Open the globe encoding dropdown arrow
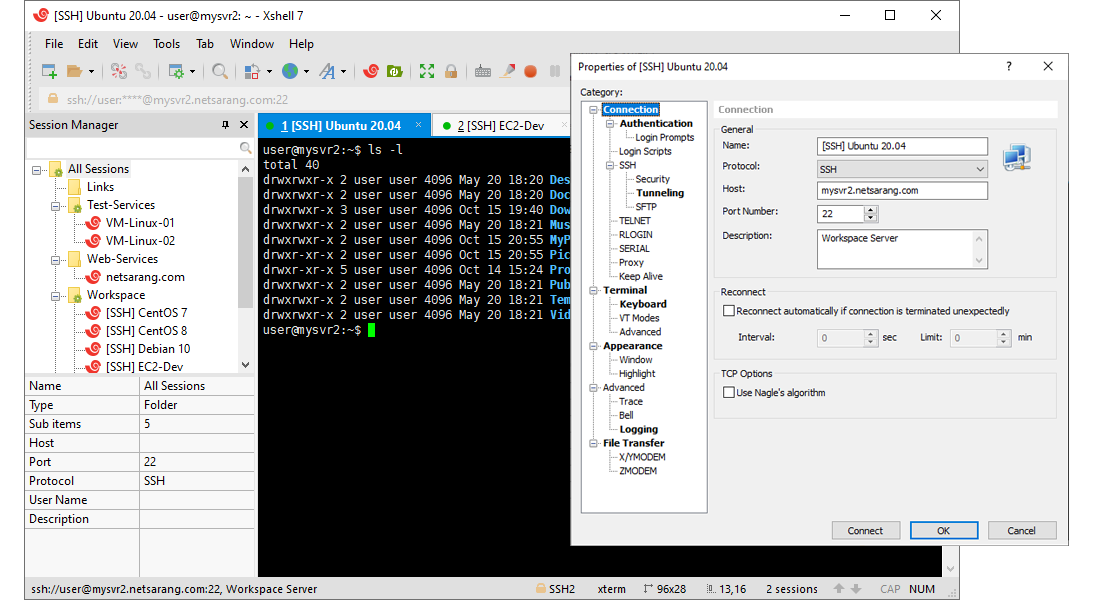Image resolution: width=1100 pixels, height=600 pixels. pos(306,72)
